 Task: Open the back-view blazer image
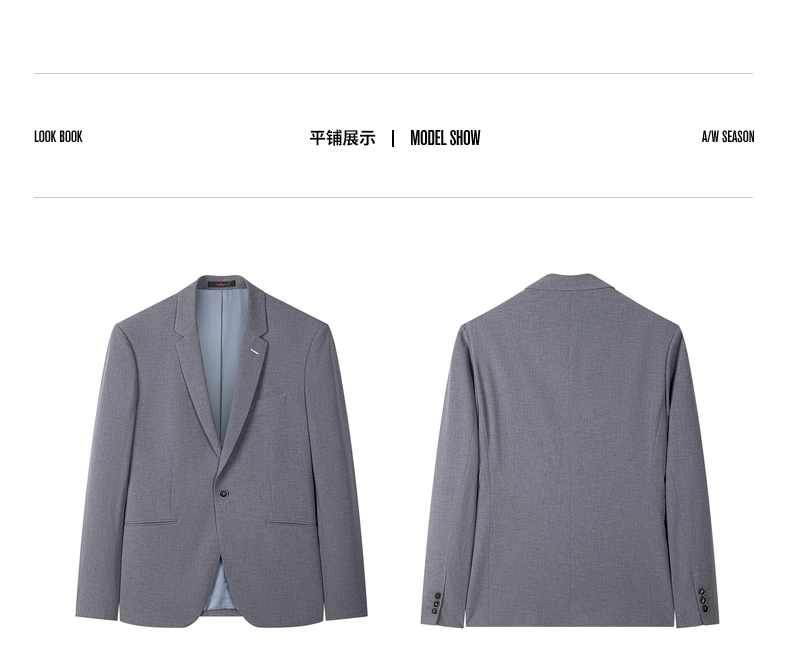570,450
